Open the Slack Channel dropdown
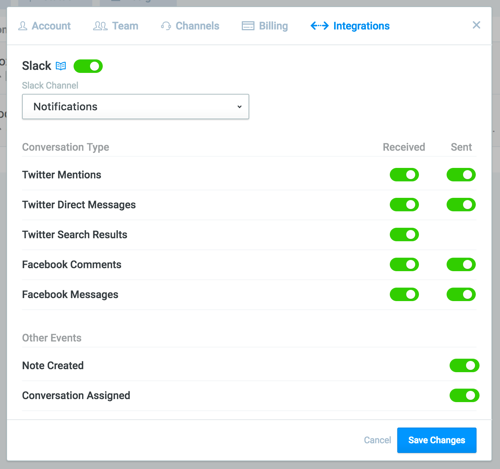The width and height of the screenshot is (500, 469). coord(135,107)
